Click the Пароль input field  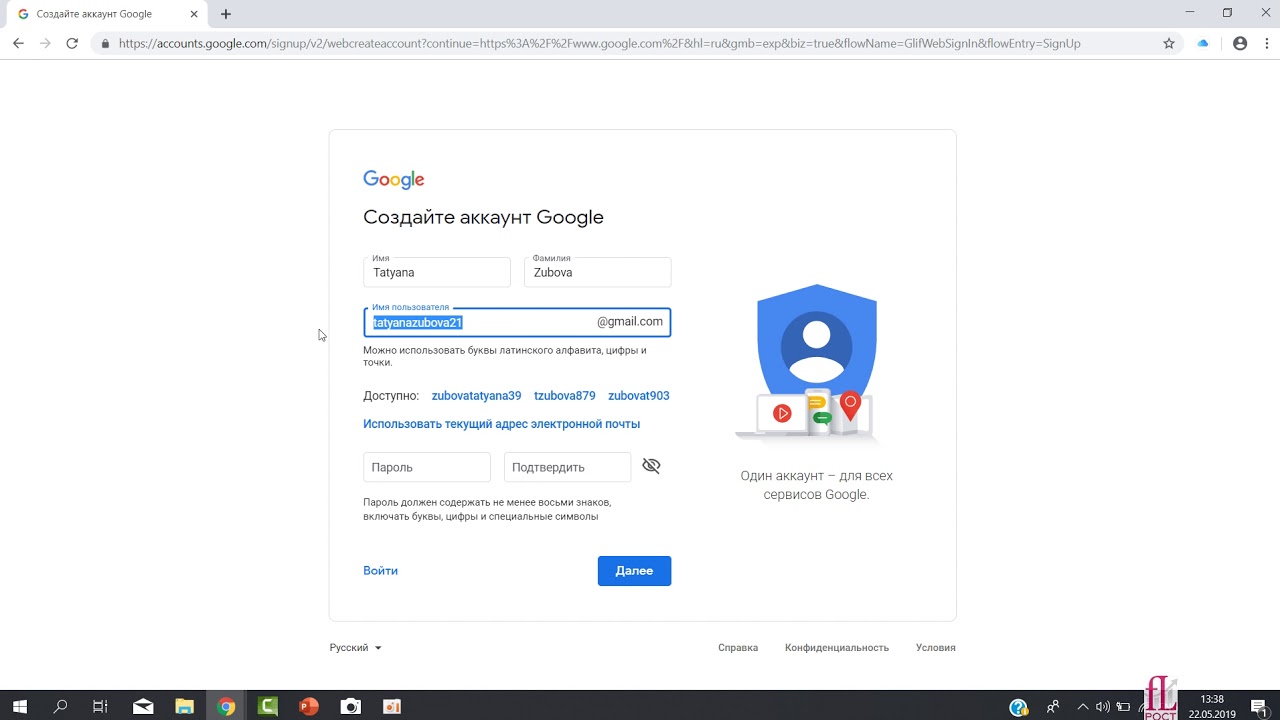click(x=427, y=467)
